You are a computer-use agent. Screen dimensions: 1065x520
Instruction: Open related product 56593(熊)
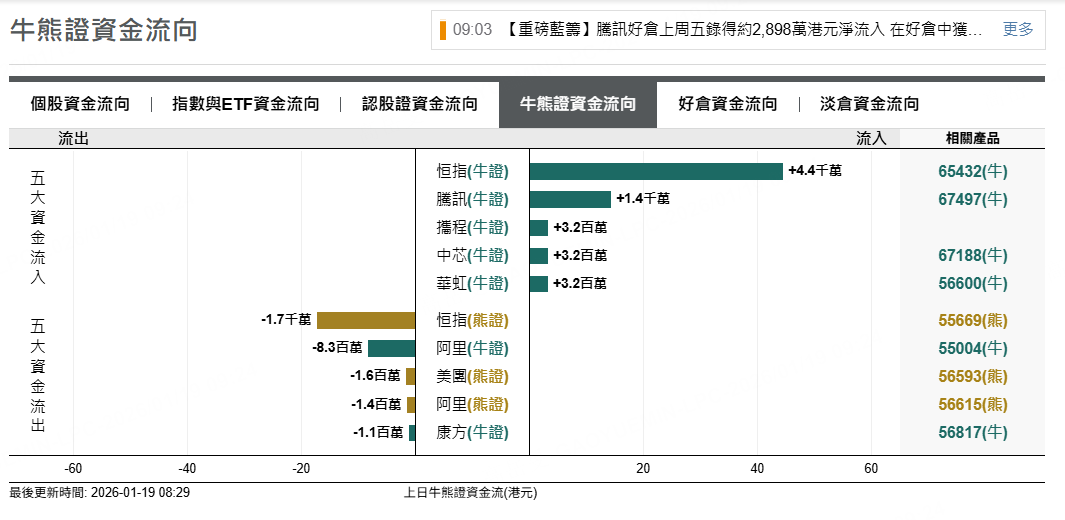(x=973, y=376)
